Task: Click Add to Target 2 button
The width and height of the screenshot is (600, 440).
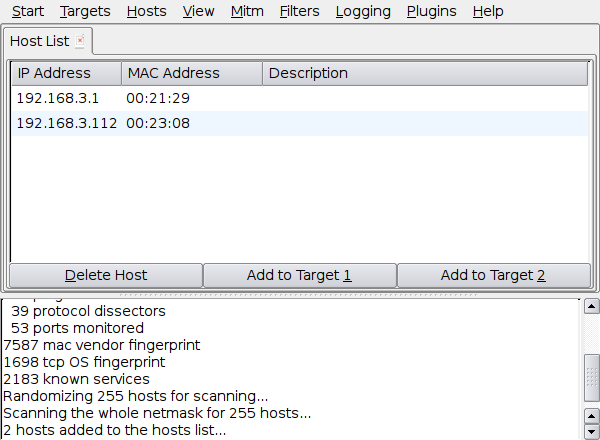Action: pyautogui.click(x=493, y=275)
